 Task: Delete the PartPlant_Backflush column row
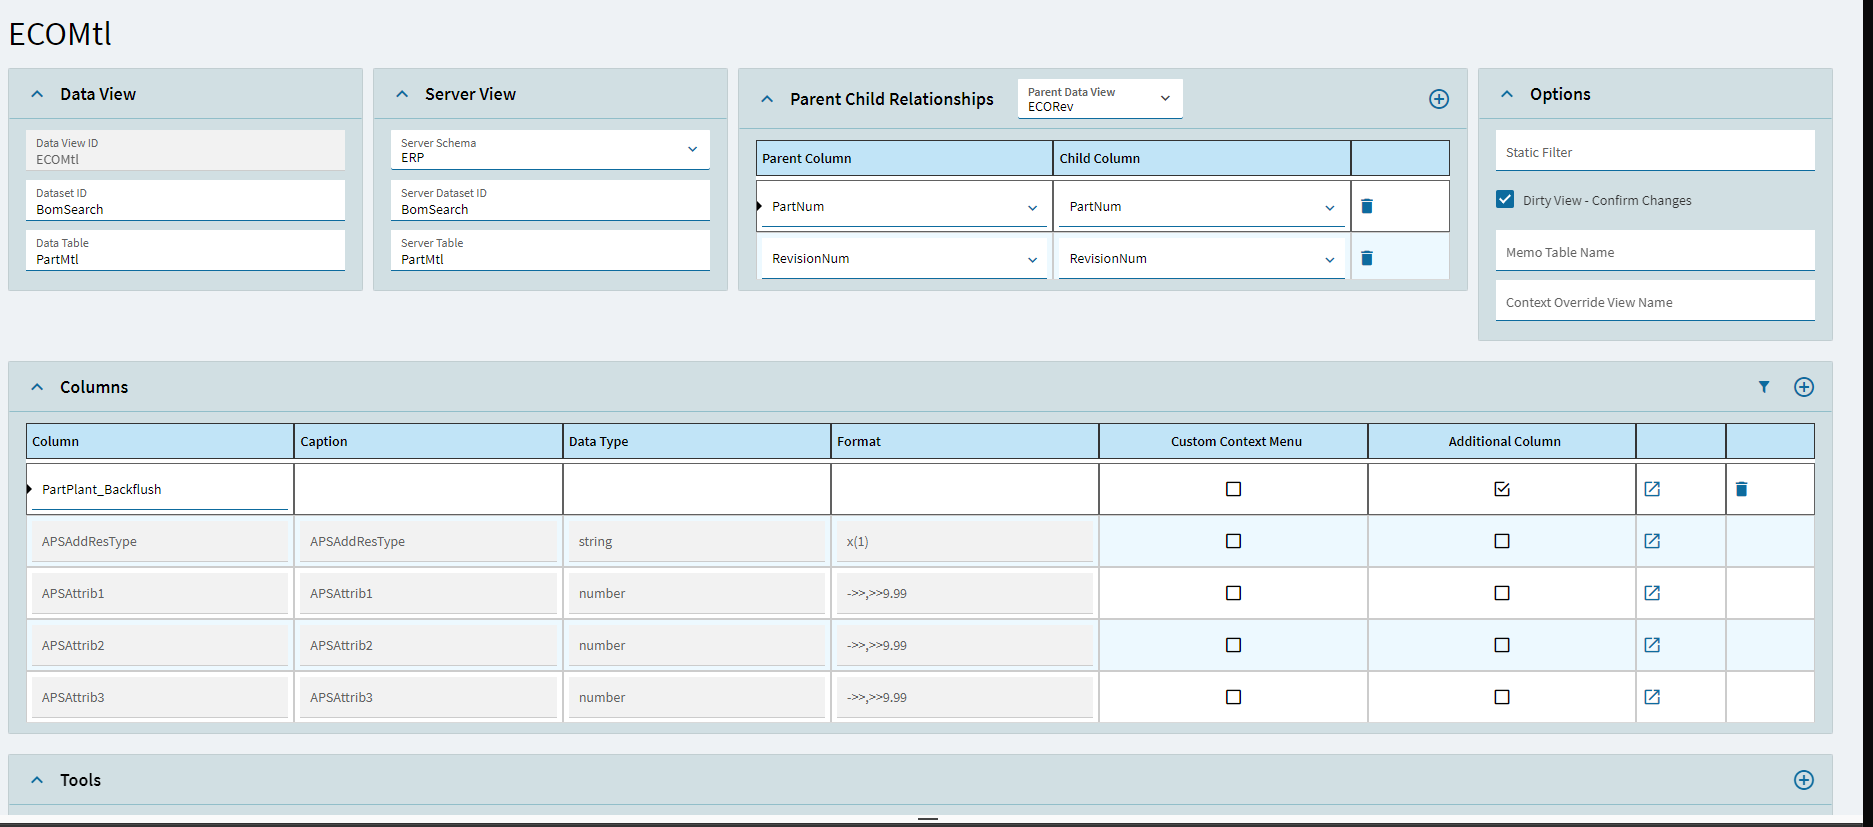[1741, 489]
